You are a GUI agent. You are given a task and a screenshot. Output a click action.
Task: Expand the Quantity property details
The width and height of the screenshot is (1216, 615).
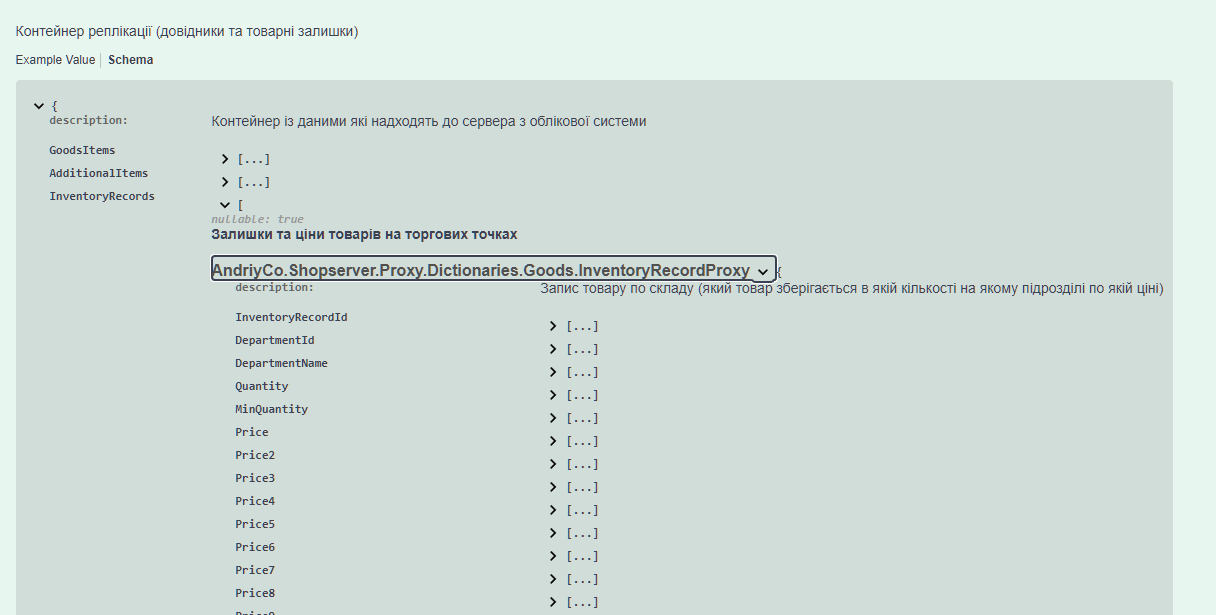click(553, 395)
